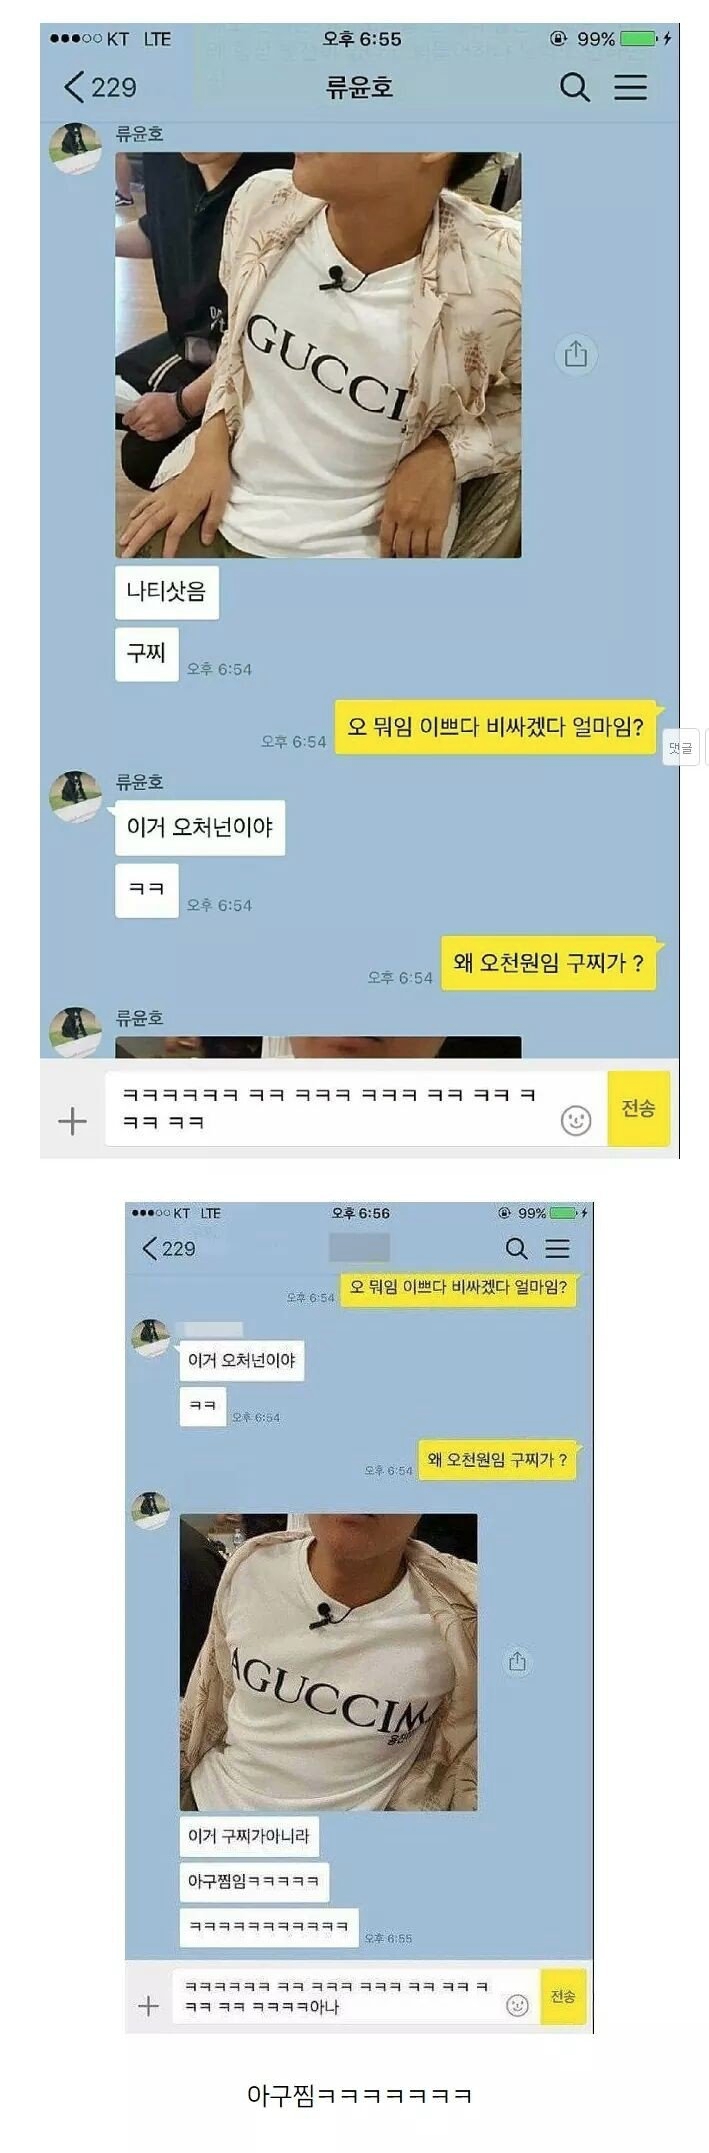Open the large GUCCI t-shirt photo

pyautogui.click(x=318, y=355)
